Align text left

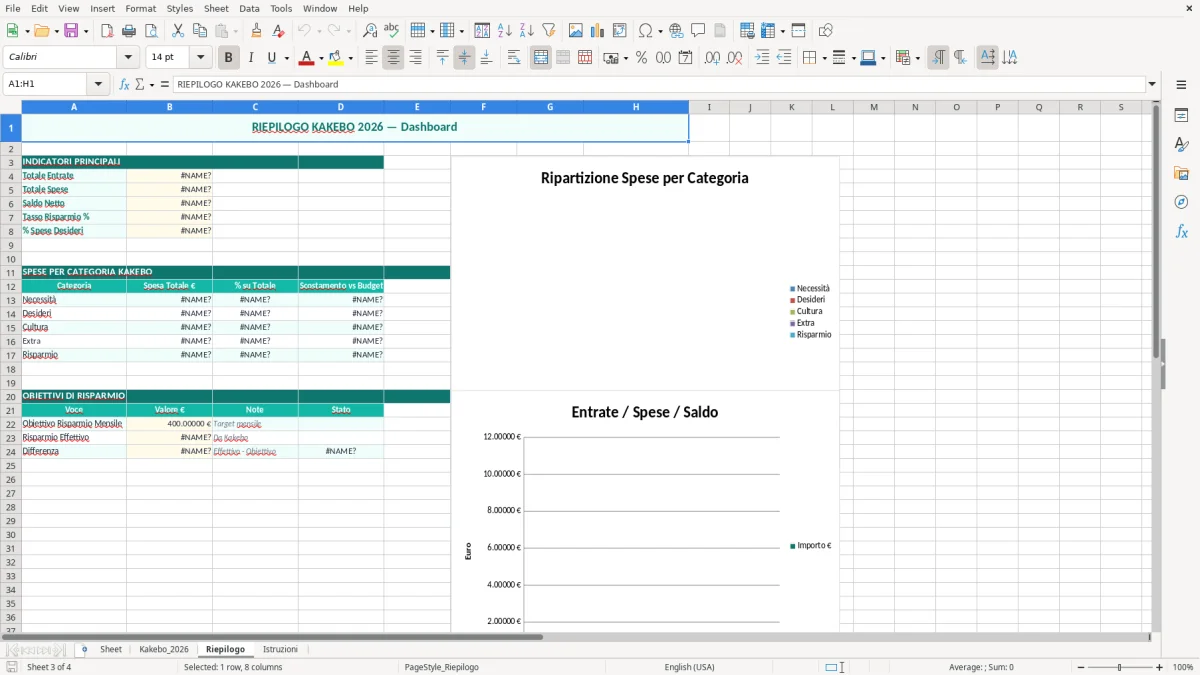click(371, 58)
